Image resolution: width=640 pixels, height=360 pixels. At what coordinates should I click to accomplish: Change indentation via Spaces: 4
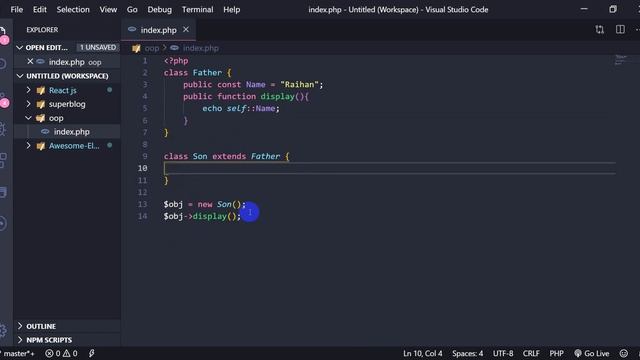coord(467,353)
